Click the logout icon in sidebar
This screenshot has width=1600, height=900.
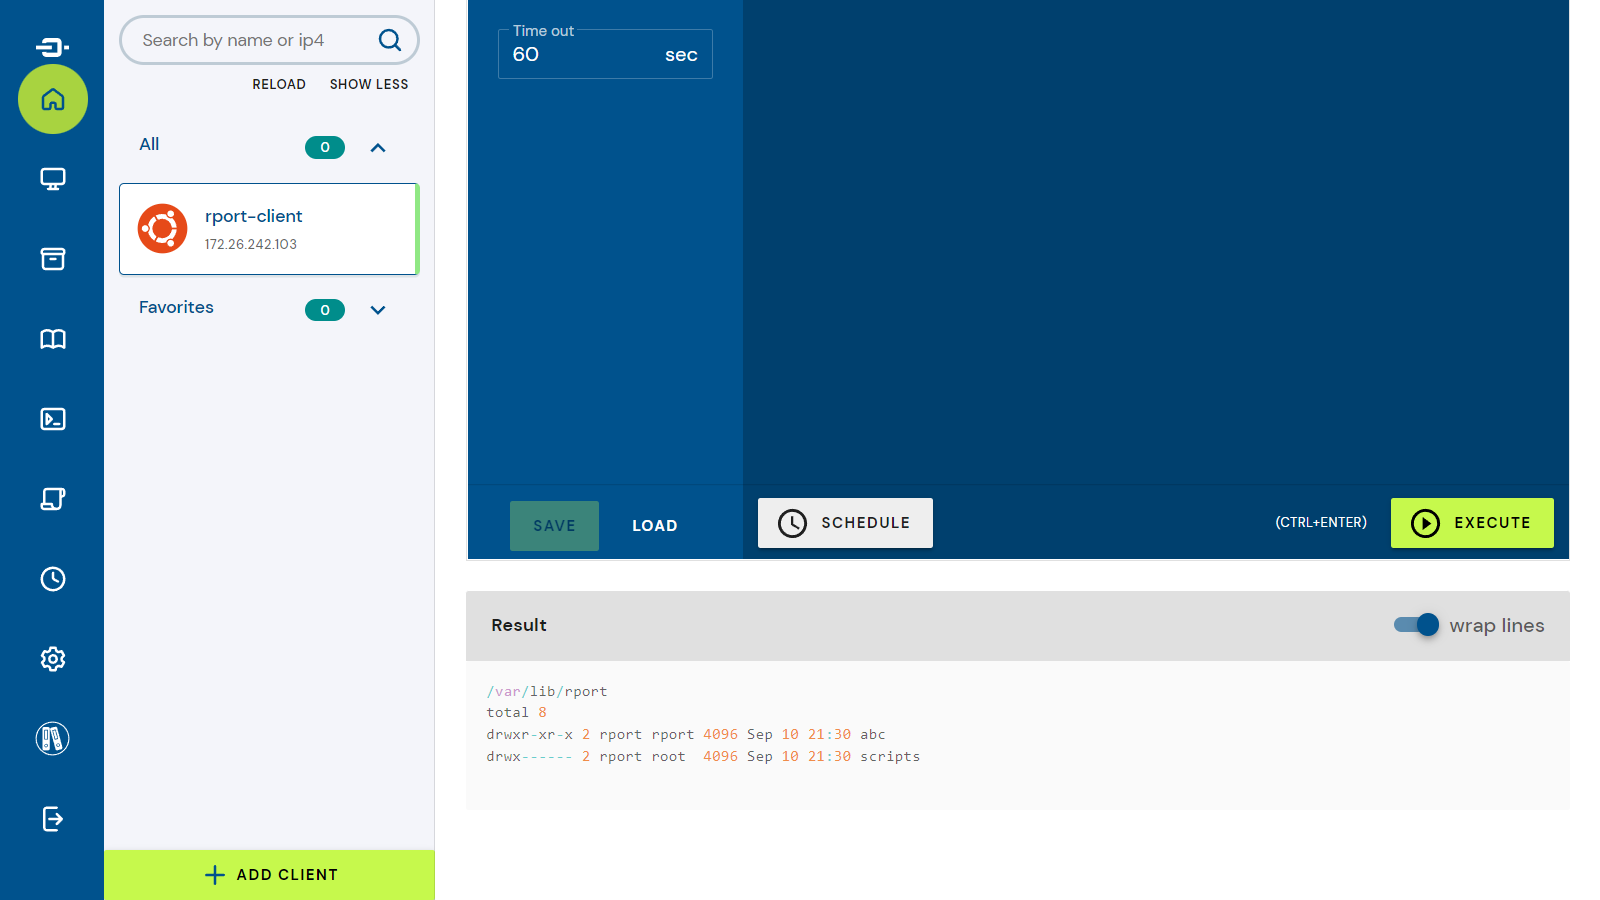[53, 819]
